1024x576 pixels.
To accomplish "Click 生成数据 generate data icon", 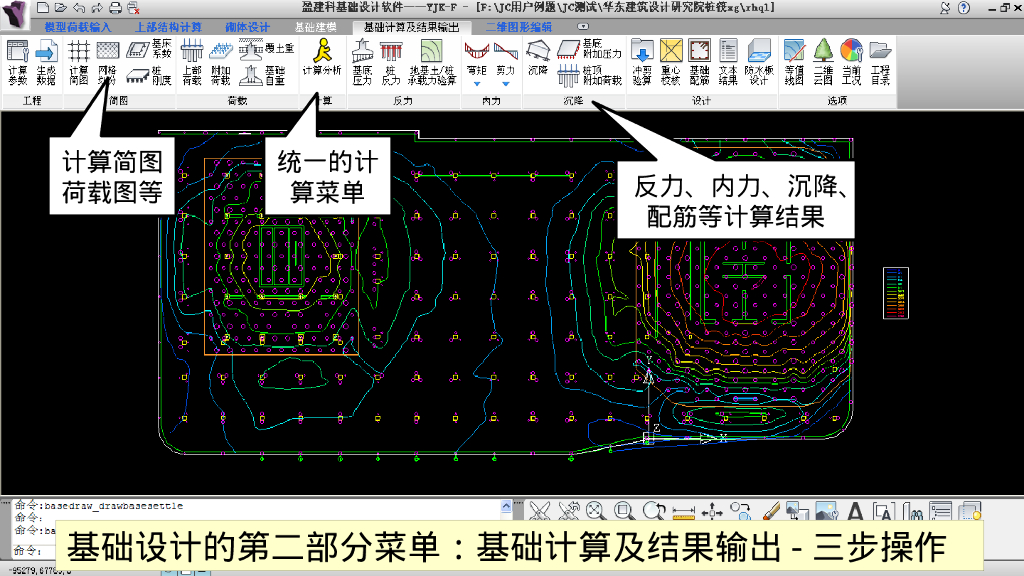I will (x=46, y=63).
